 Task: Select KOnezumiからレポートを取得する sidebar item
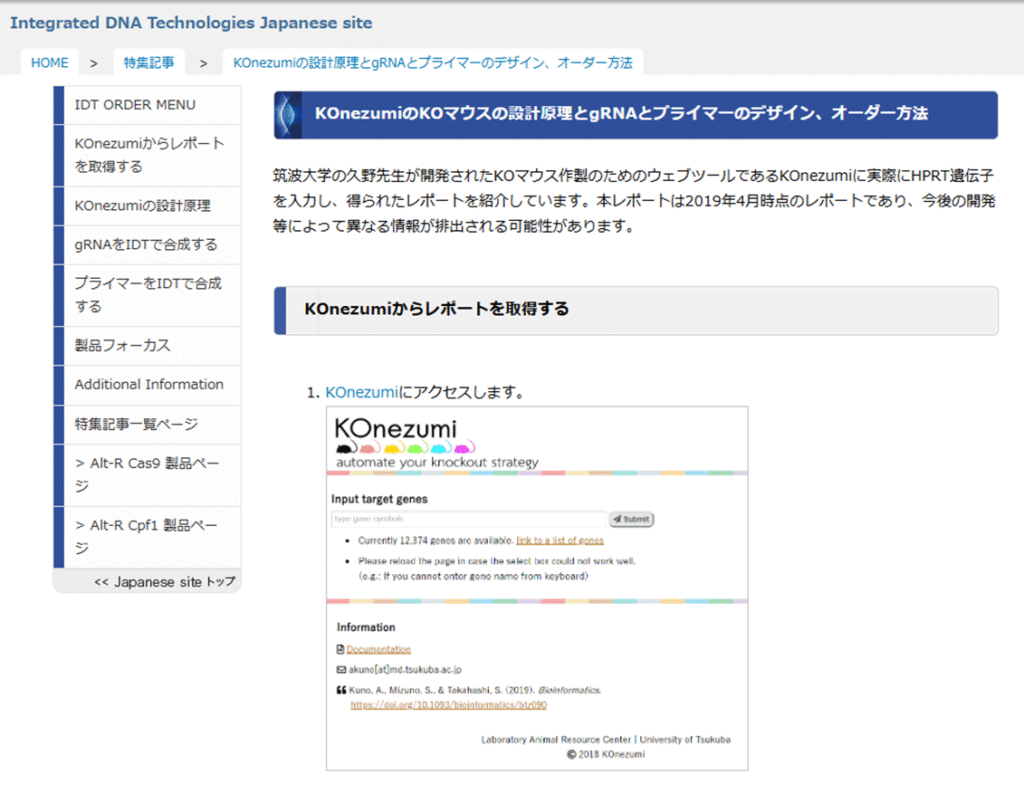pyautogui.click(x=149, y=155)
